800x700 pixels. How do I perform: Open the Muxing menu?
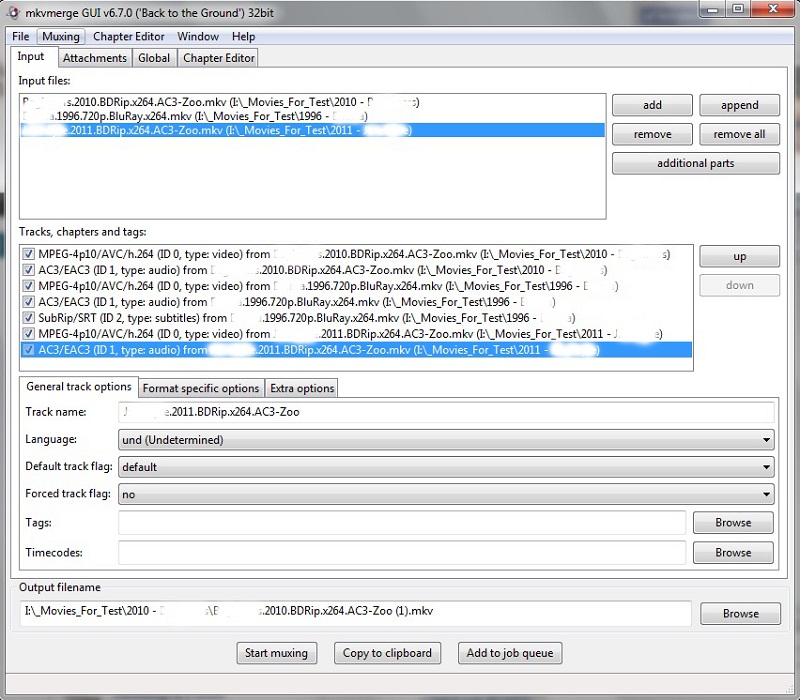61,37
